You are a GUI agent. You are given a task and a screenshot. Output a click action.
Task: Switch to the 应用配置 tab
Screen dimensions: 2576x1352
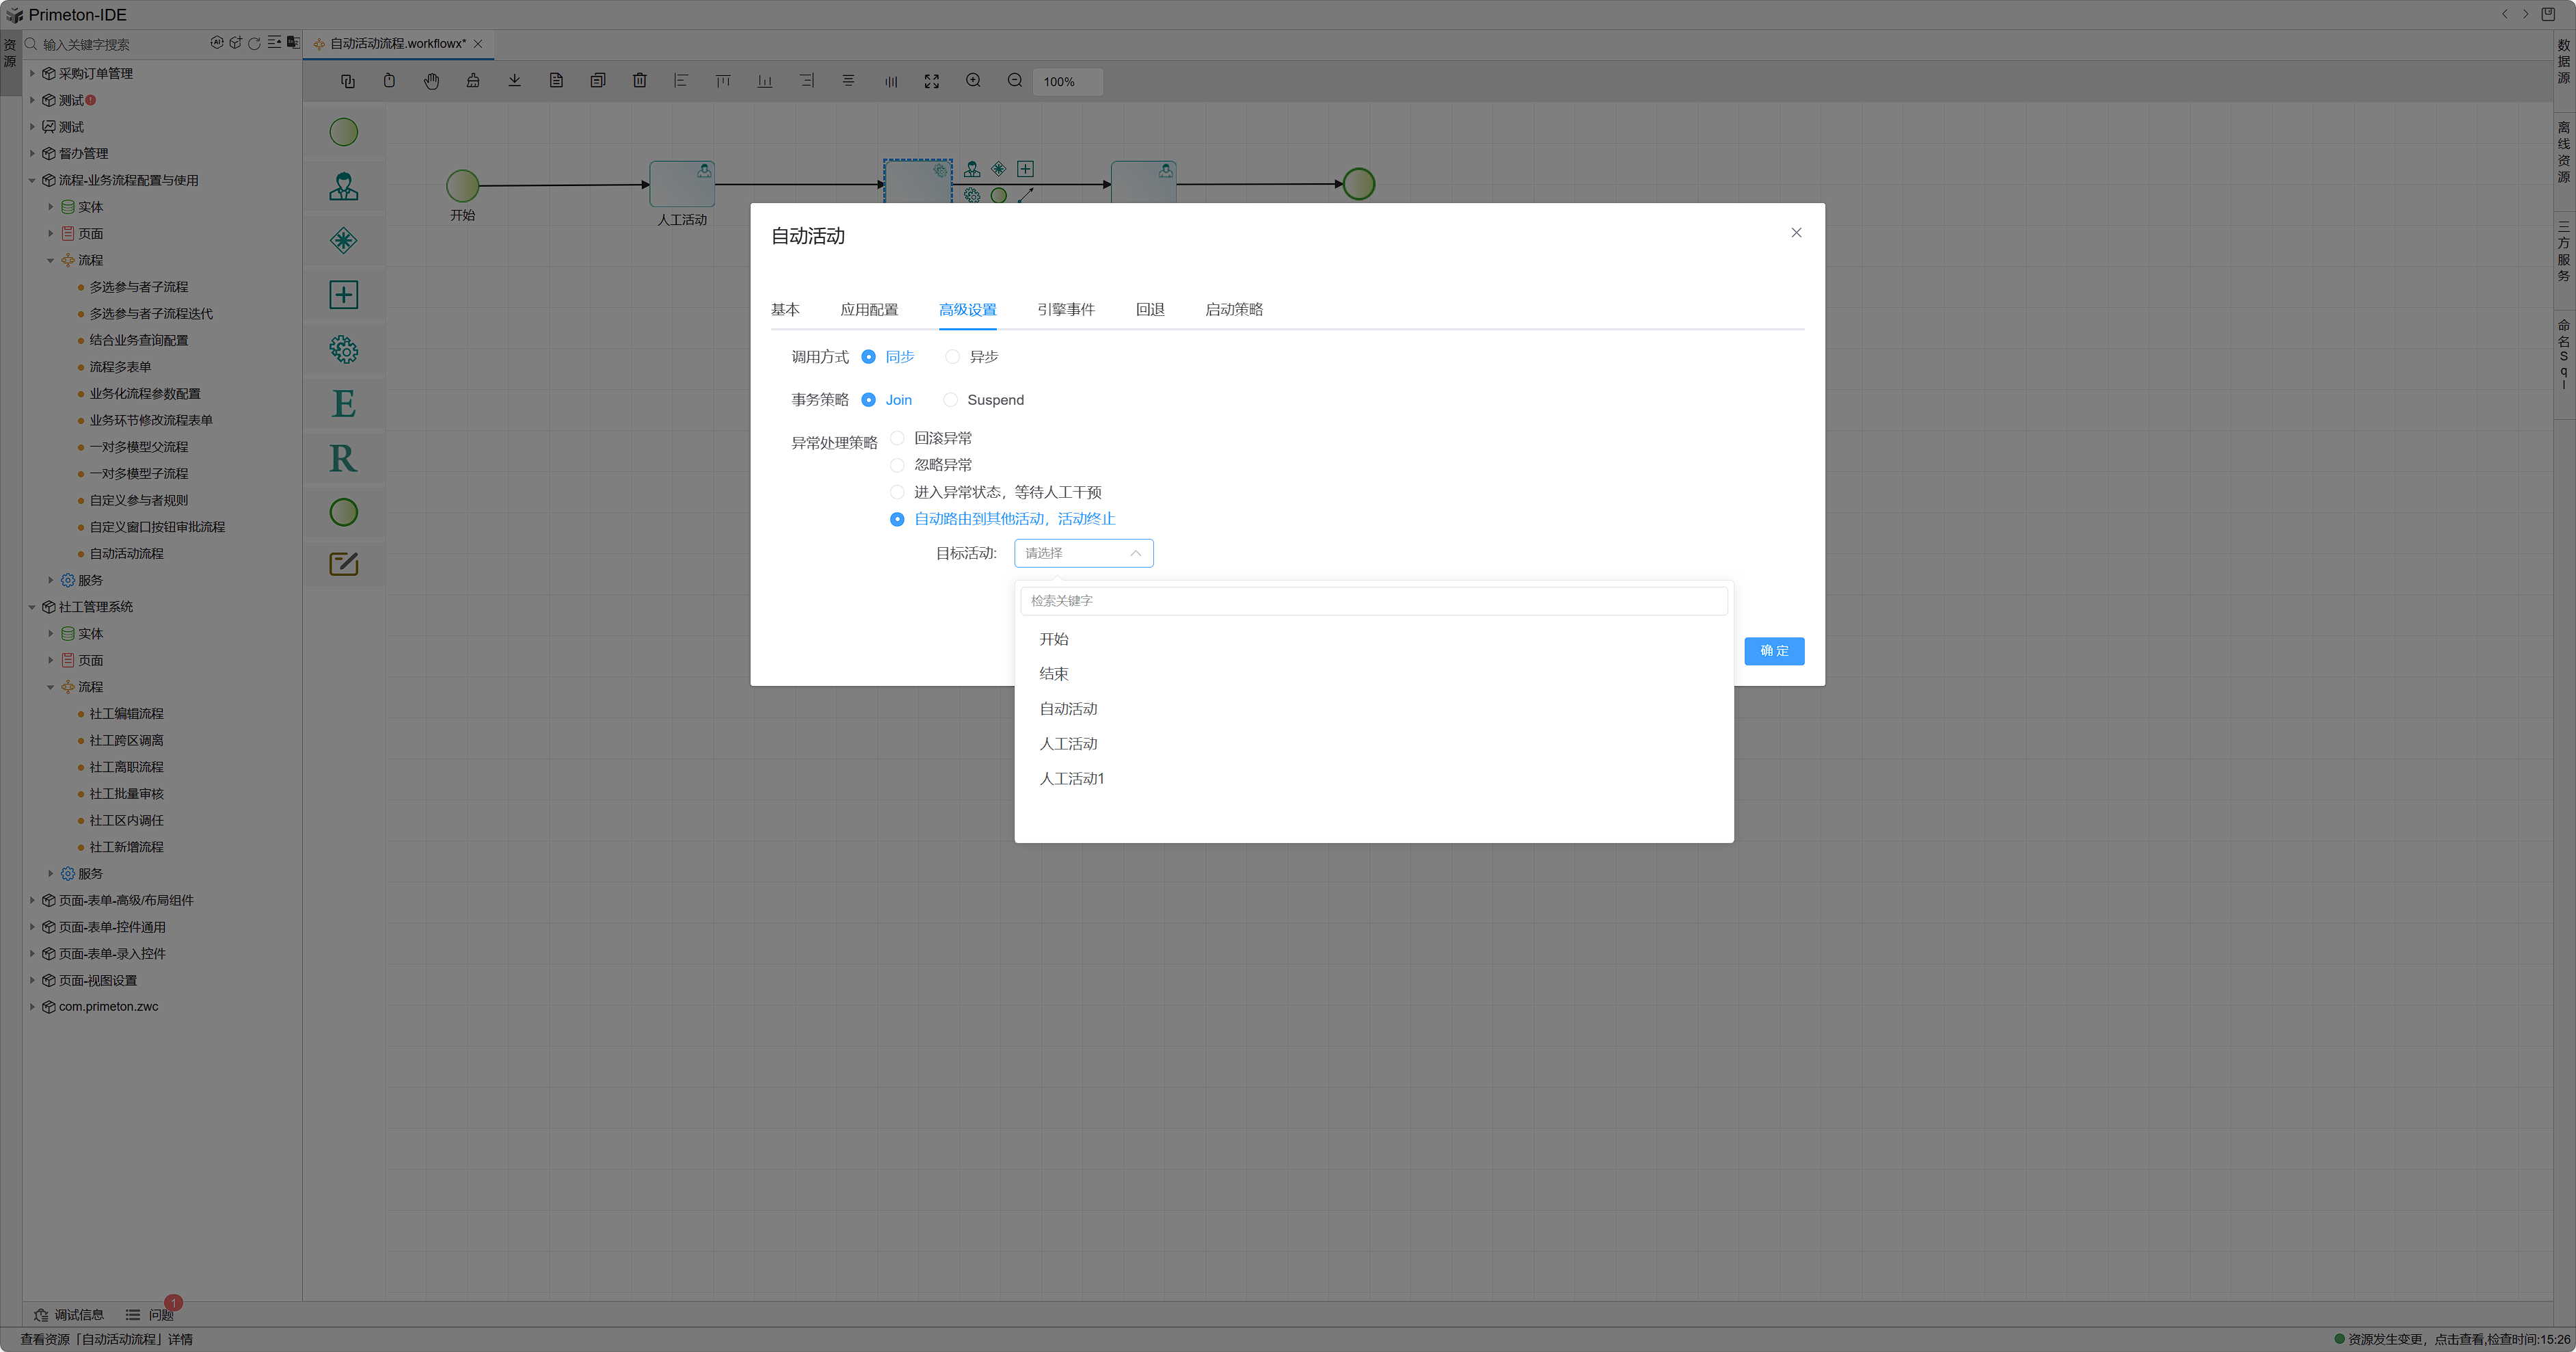[868, 310]
